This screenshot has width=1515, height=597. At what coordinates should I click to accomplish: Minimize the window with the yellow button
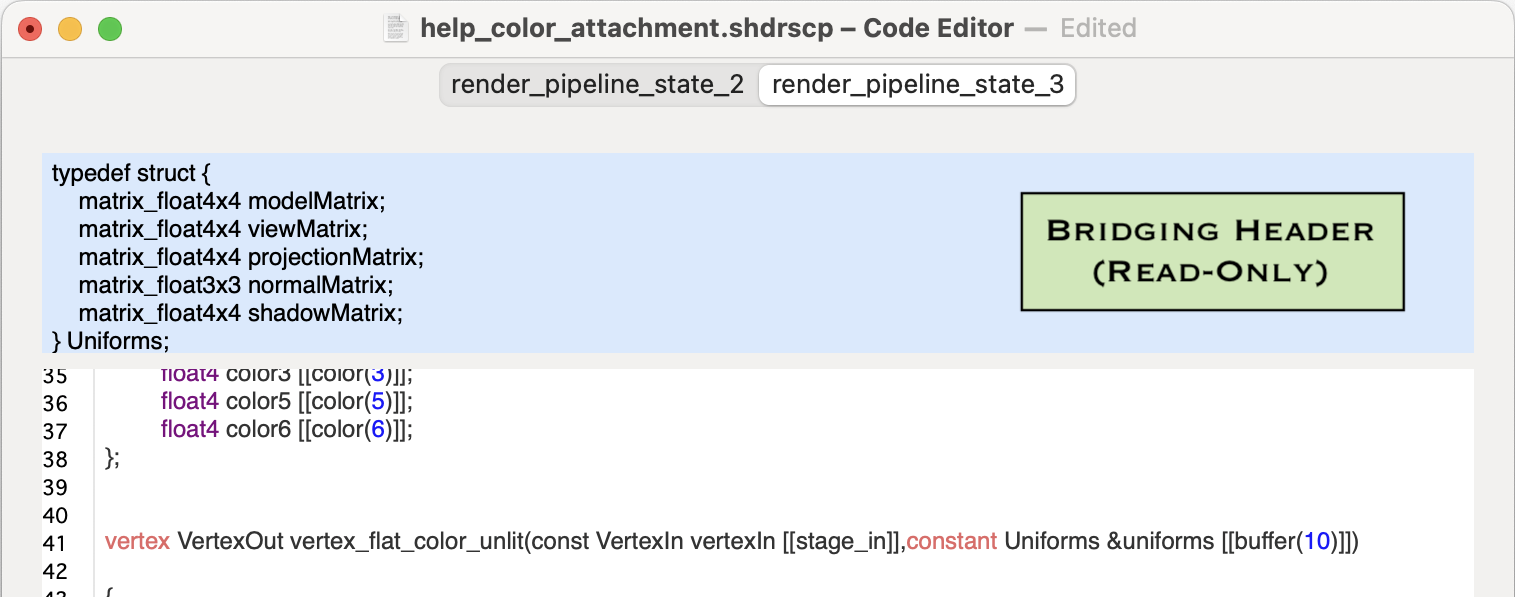click(70, 29)
